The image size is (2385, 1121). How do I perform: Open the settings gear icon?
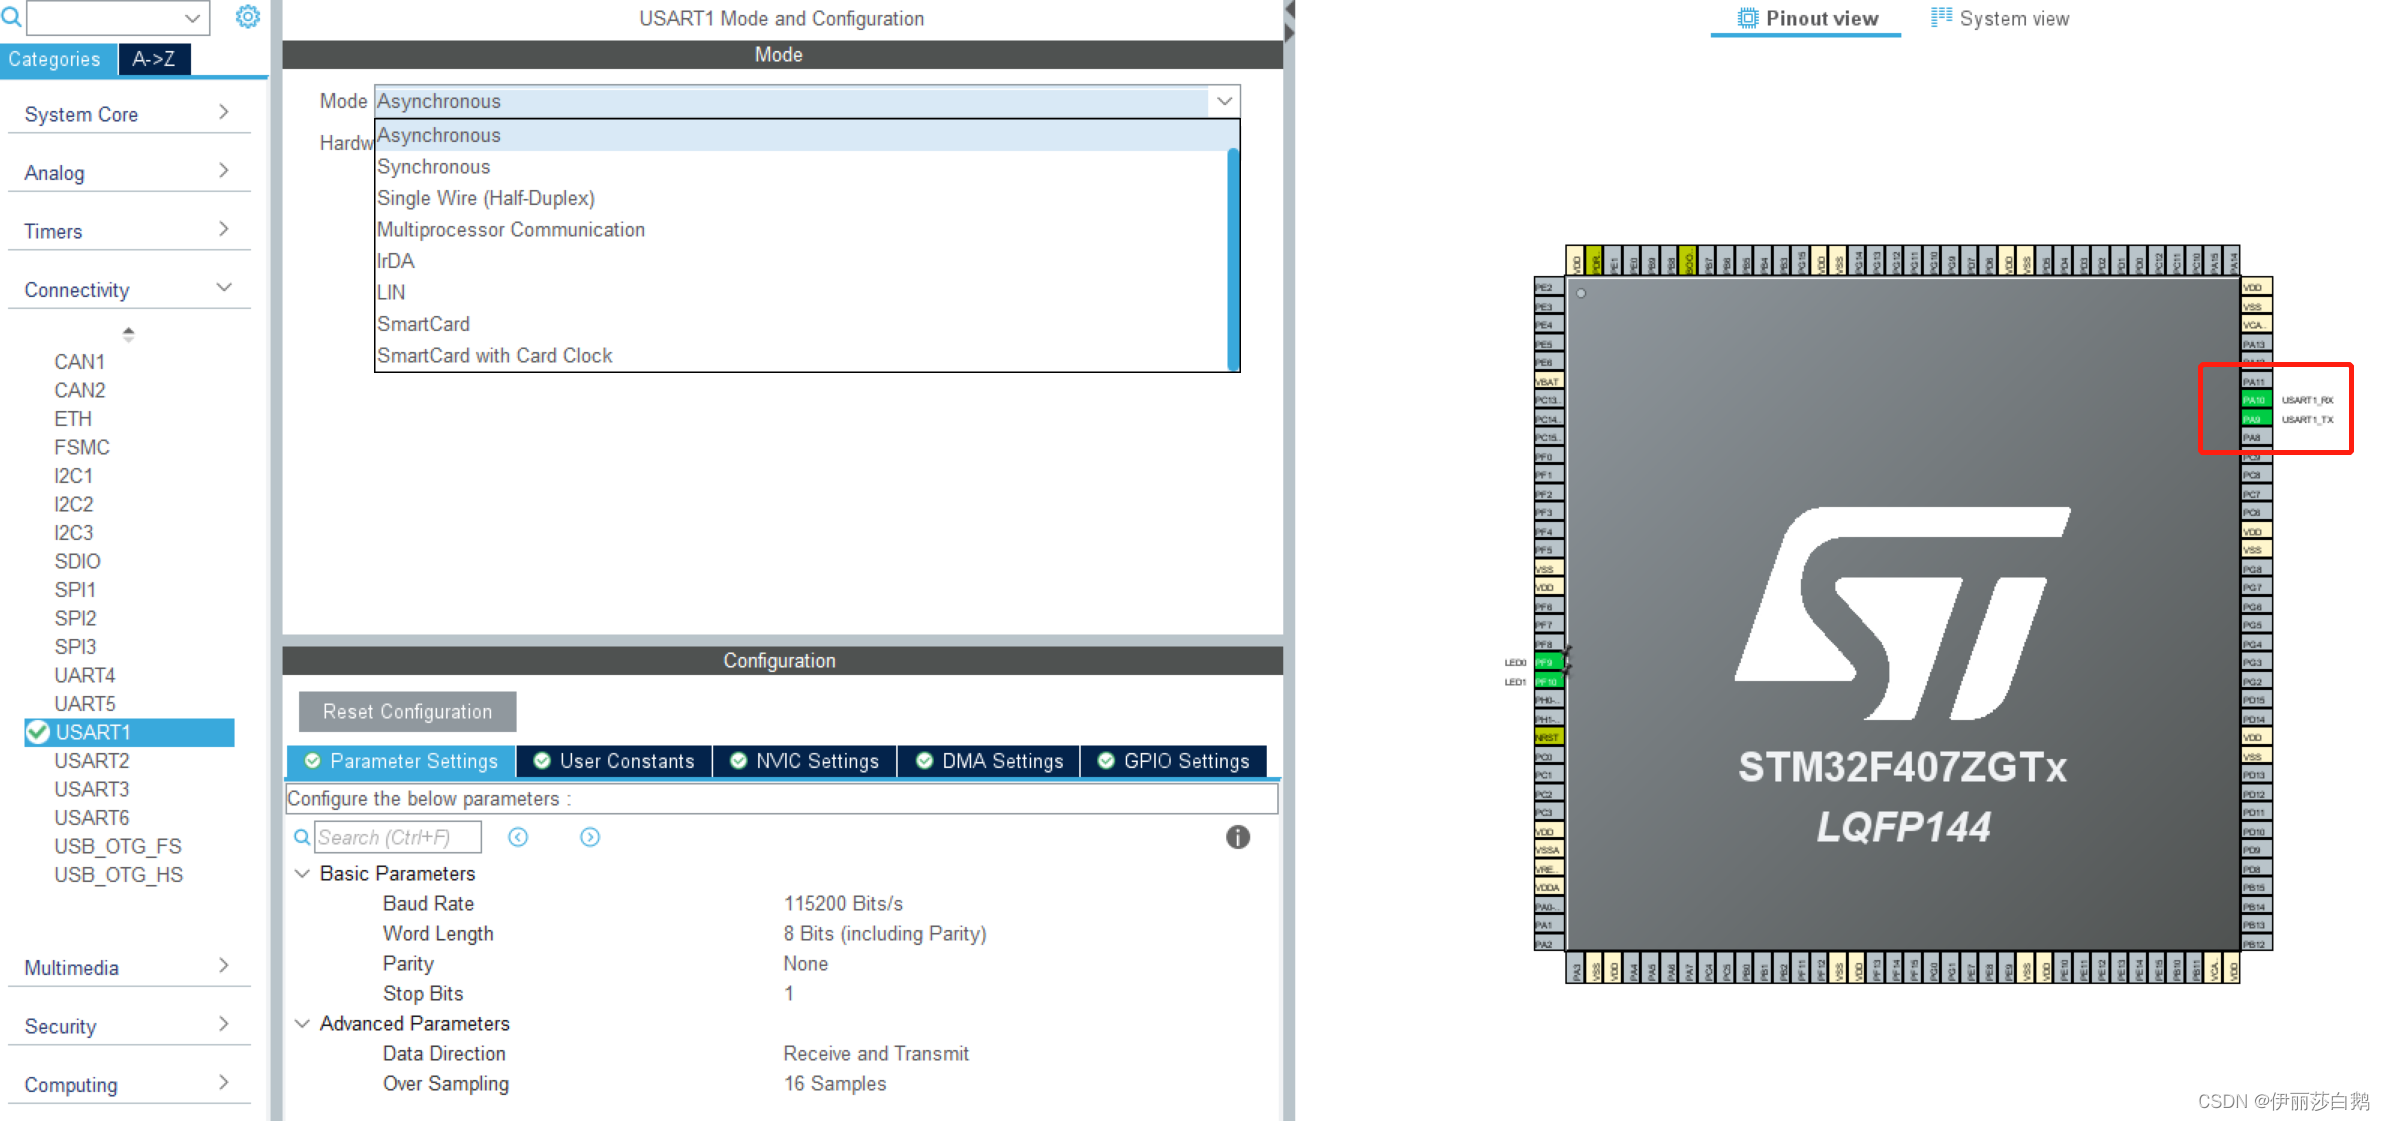click(247, 17)
